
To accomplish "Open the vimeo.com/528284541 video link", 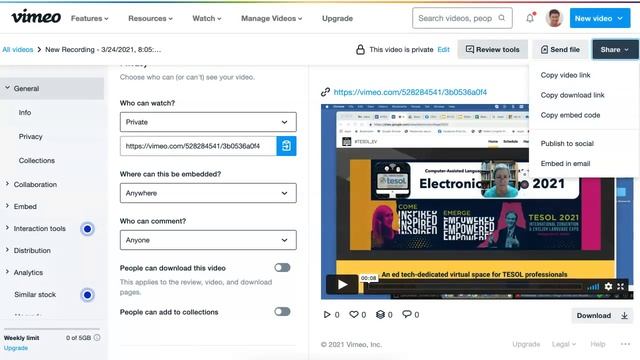I will click(x=410, y=92).
